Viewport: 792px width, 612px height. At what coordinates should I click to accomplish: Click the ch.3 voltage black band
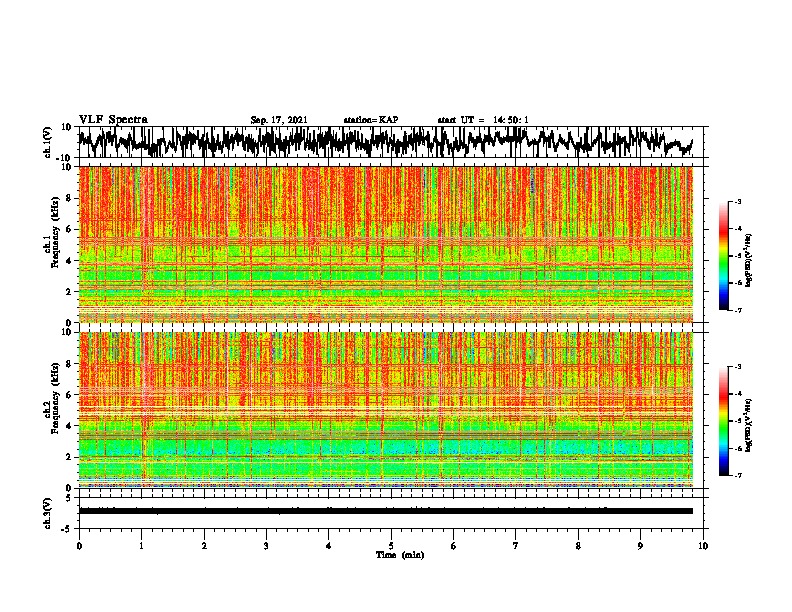tap(385, 511)
